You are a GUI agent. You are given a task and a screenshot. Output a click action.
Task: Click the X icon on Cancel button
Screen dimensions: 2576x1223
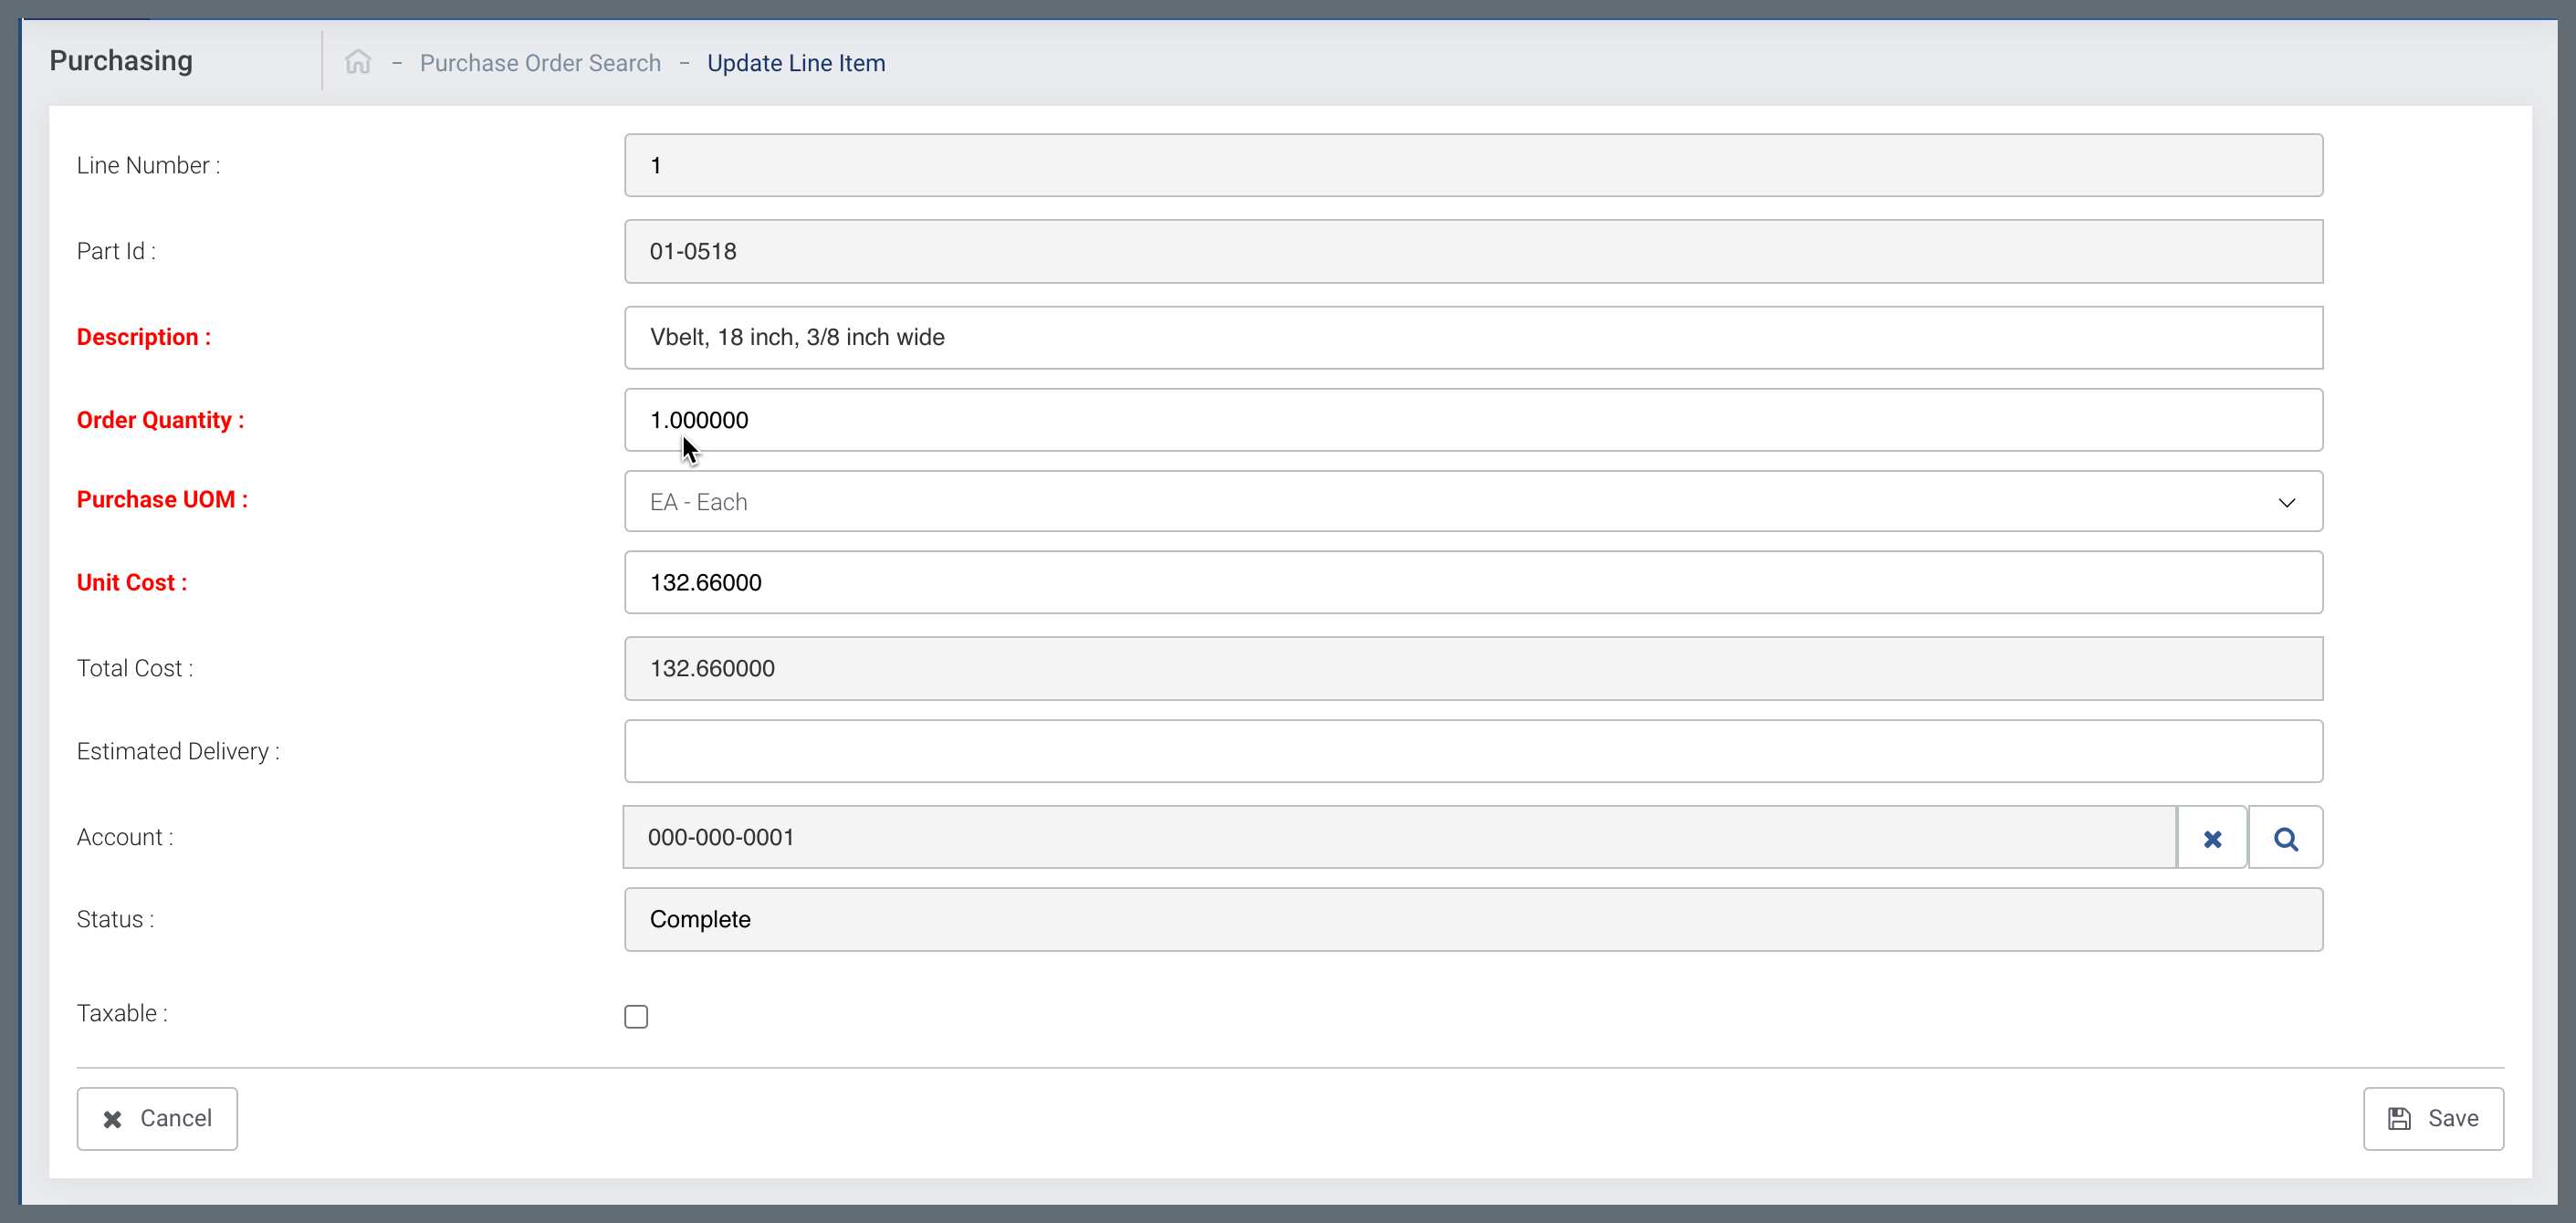tap(113, 1118)
